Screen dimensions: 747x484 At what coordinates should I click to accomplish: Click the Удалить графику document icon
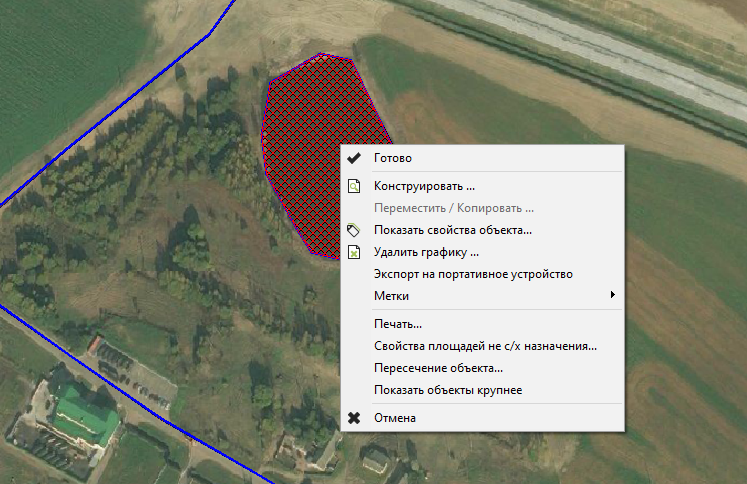point(354,252)
